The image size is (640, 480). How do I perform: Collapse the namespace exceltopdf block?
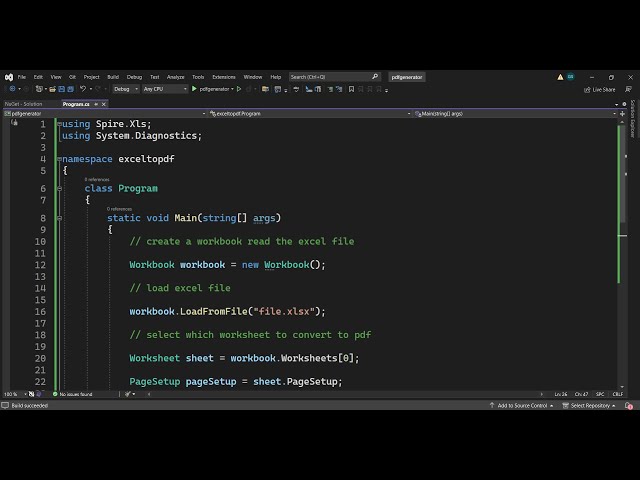(x=59, y=159)
